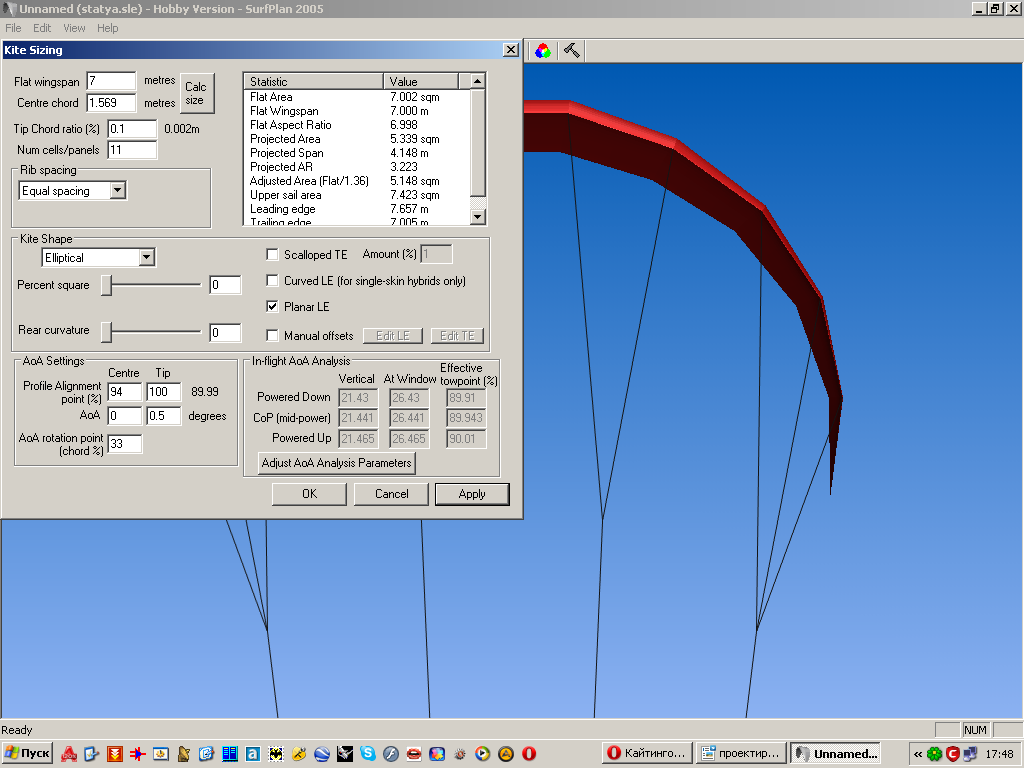Click the red shield tray icon
Viewport: 1024px width, 768px height.
[952, 753]
